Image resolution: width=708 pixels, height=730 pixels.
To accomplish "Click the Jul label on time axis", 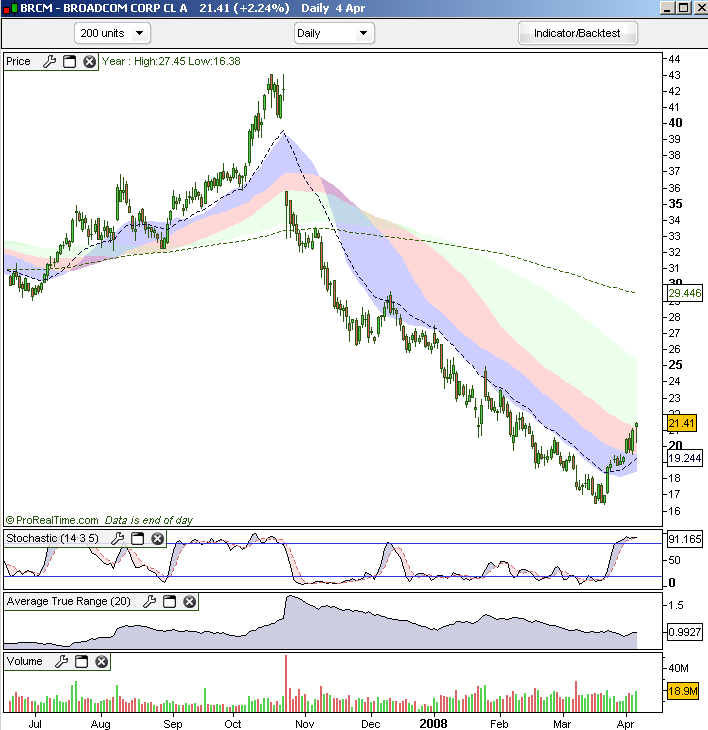I will (x=35, y=724).
